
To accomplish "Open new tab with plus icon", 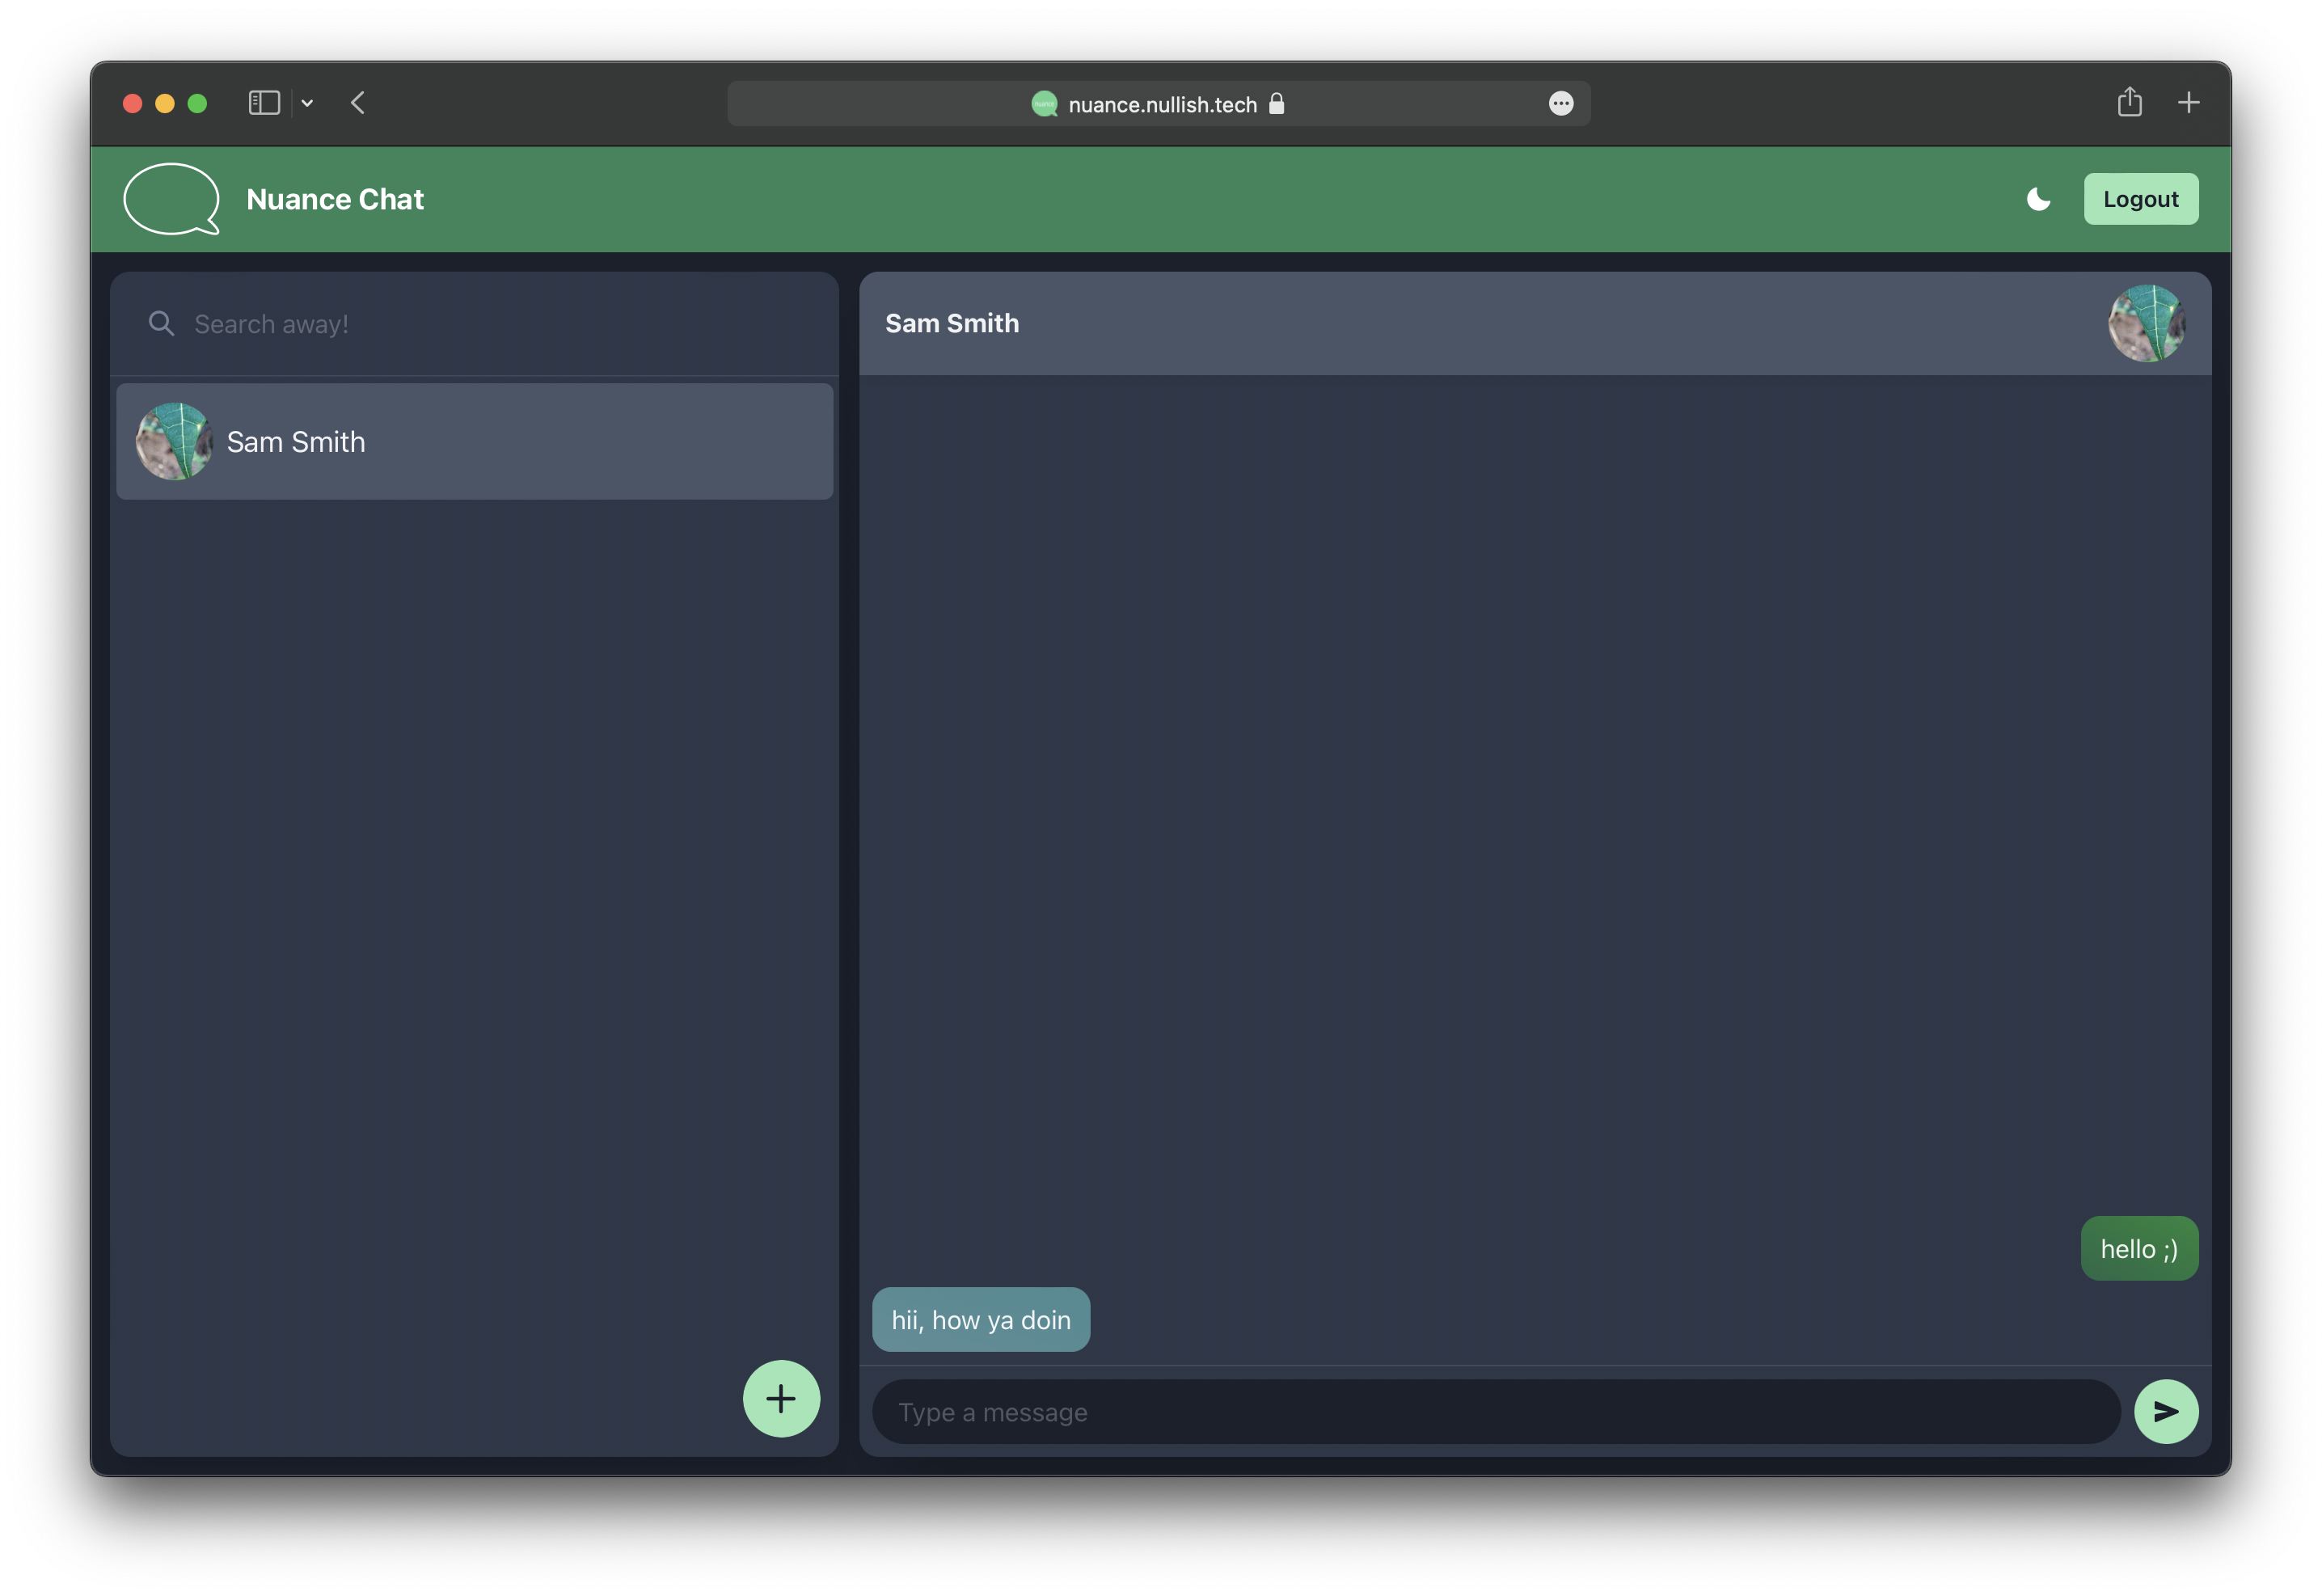I will (2188, 103).
